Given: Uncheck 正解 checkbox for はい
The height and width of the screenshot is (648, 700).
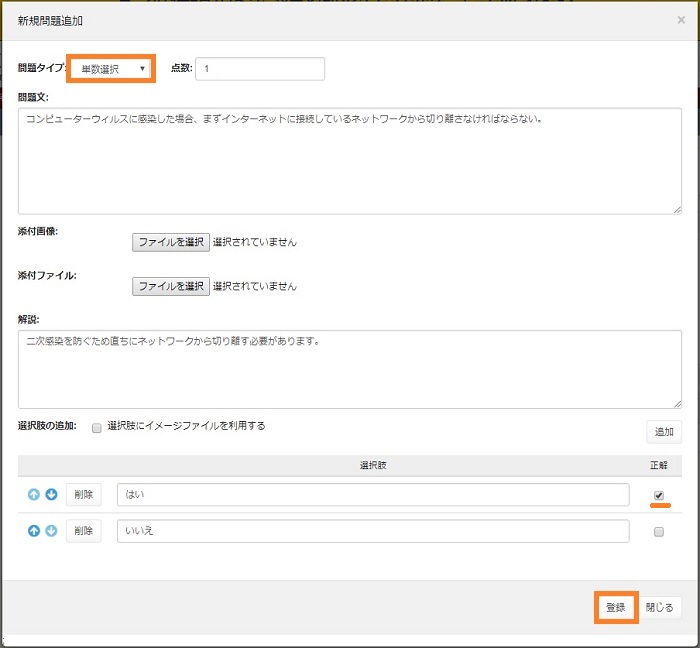Looking at the screenshot, I should click(658, 495).
